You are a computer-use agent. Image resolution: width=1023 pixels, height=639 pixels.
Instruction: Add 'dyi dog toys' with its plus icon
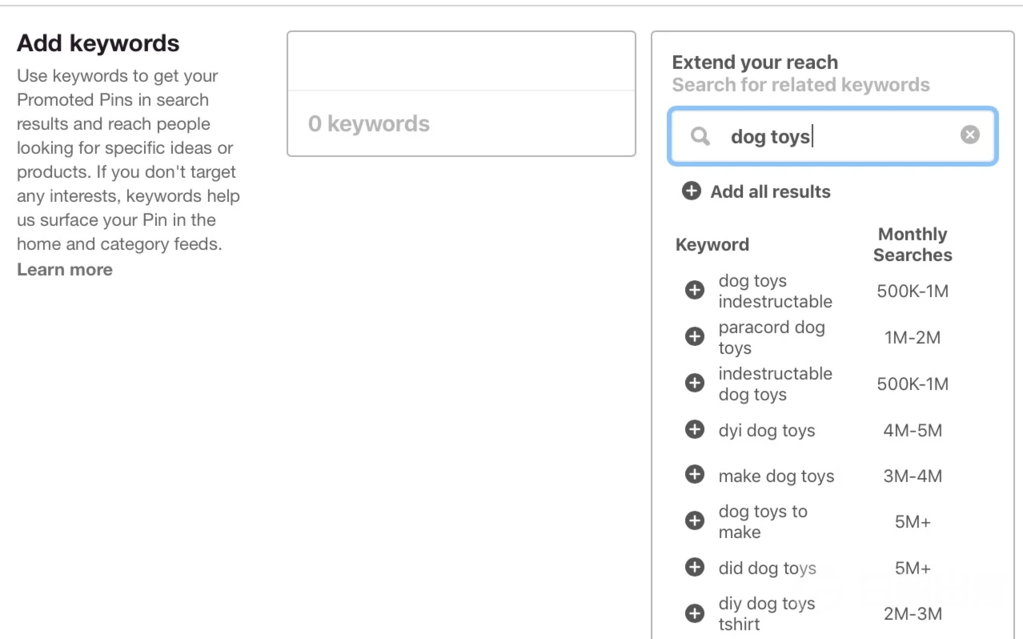[694, 430]
